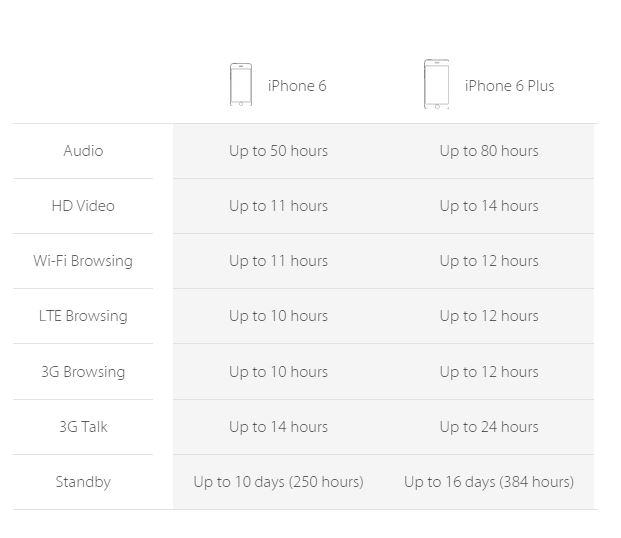The image size is (621, 538).
Task: Select iPhone 6 3G Browsing 10 hours cell
Action: 278,372
